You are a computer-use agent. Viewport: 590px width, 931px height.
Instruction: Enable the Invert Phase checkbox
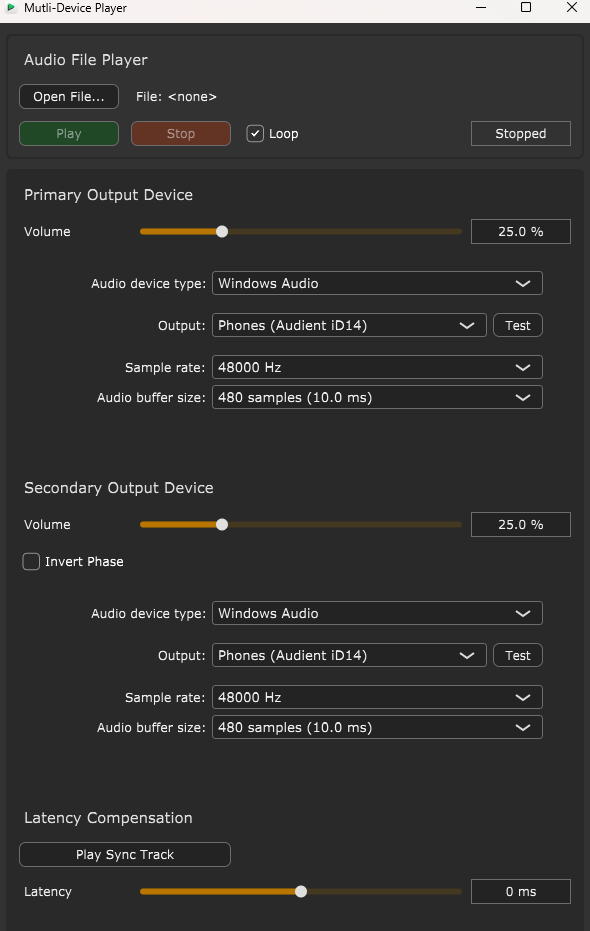[31, 561]
